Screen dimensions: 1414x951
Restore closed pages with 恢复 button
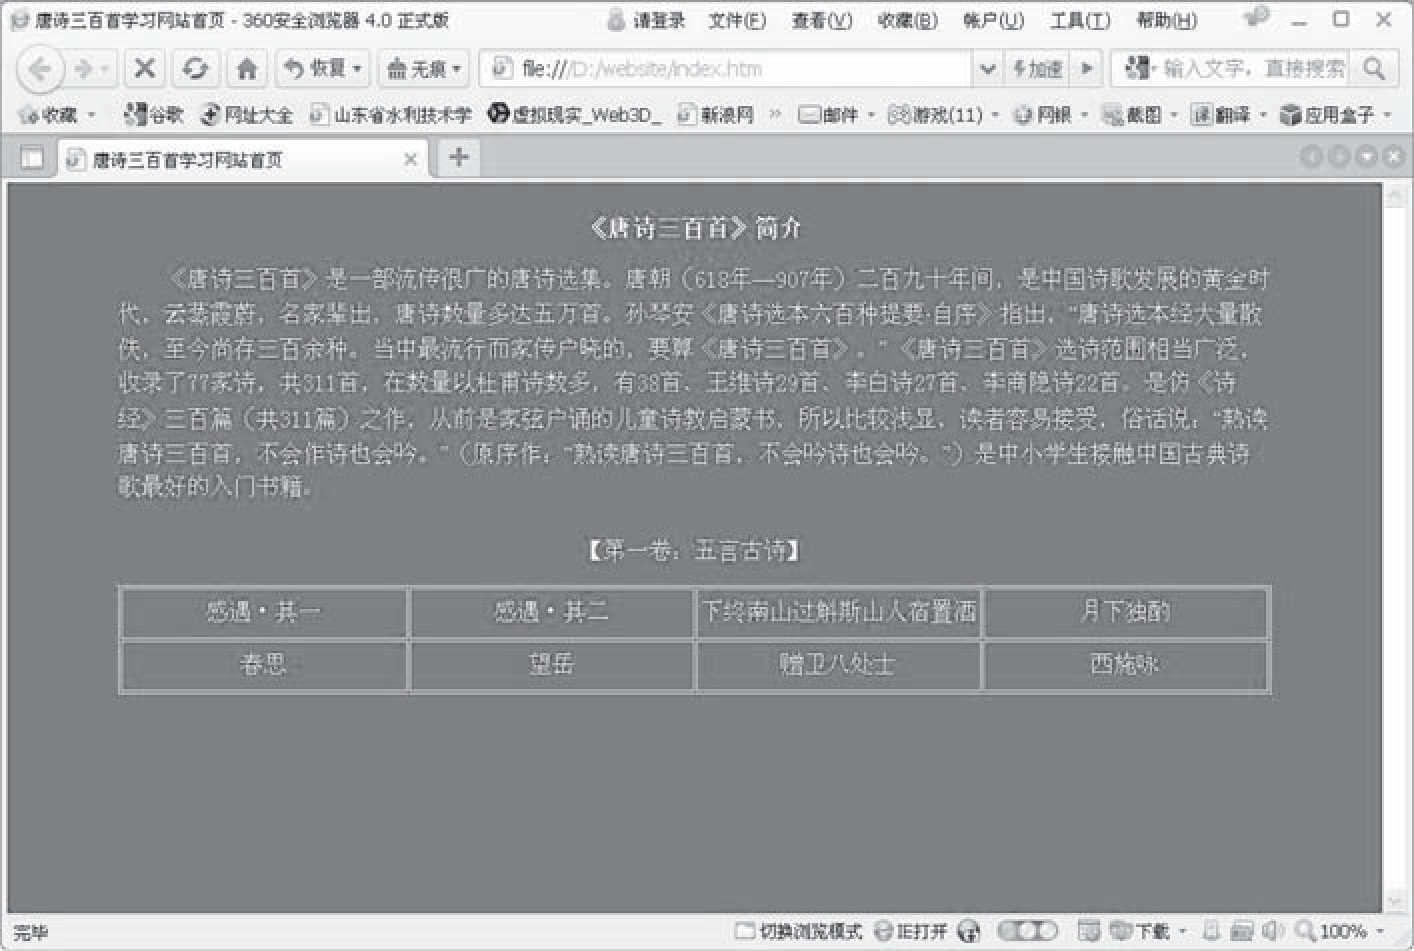[x=322, y=68]
